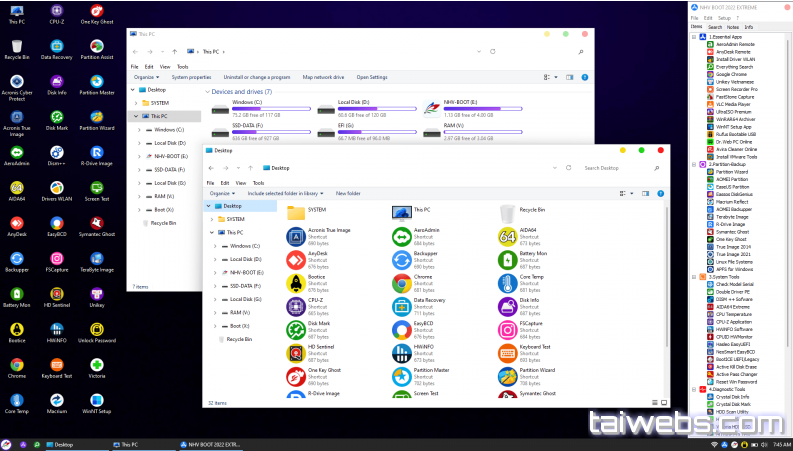Click the Search Desktop input field
Image resolution: width=793 pixels, height=451 pixels.
point(616,168)
